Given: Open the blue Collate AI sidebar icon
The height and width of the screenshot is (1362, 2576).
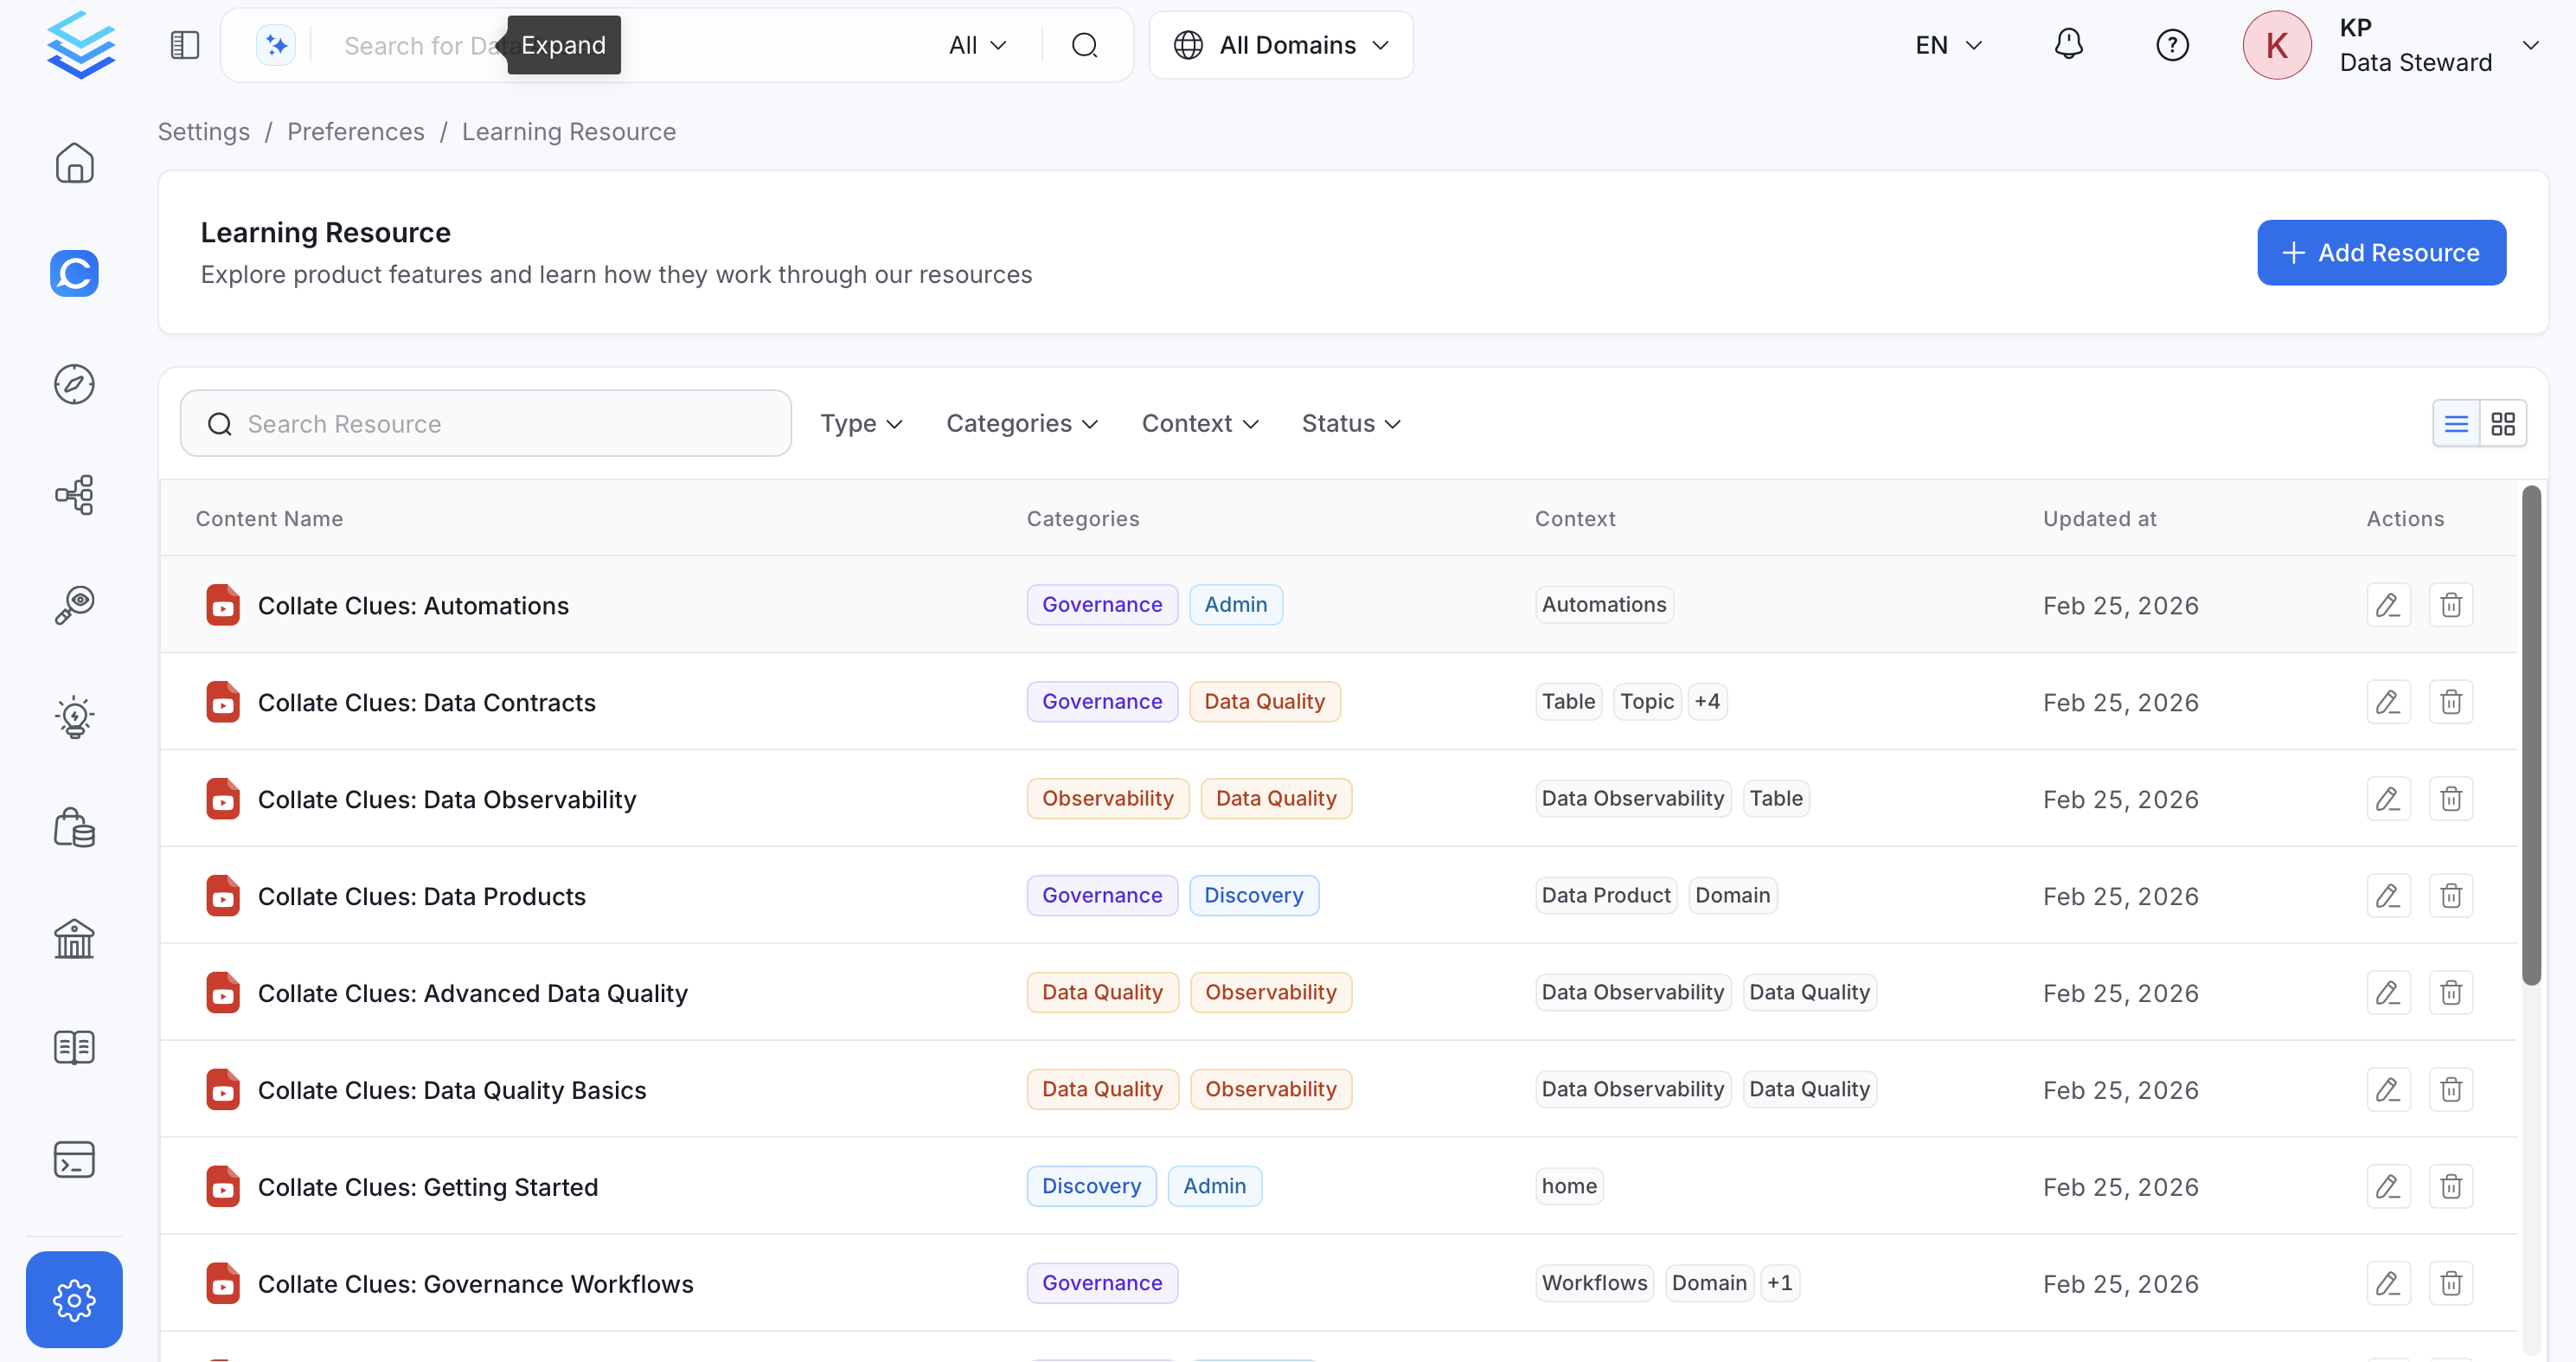Looking at the screenshot, I should pyautogui.click(x=74, y=273).
